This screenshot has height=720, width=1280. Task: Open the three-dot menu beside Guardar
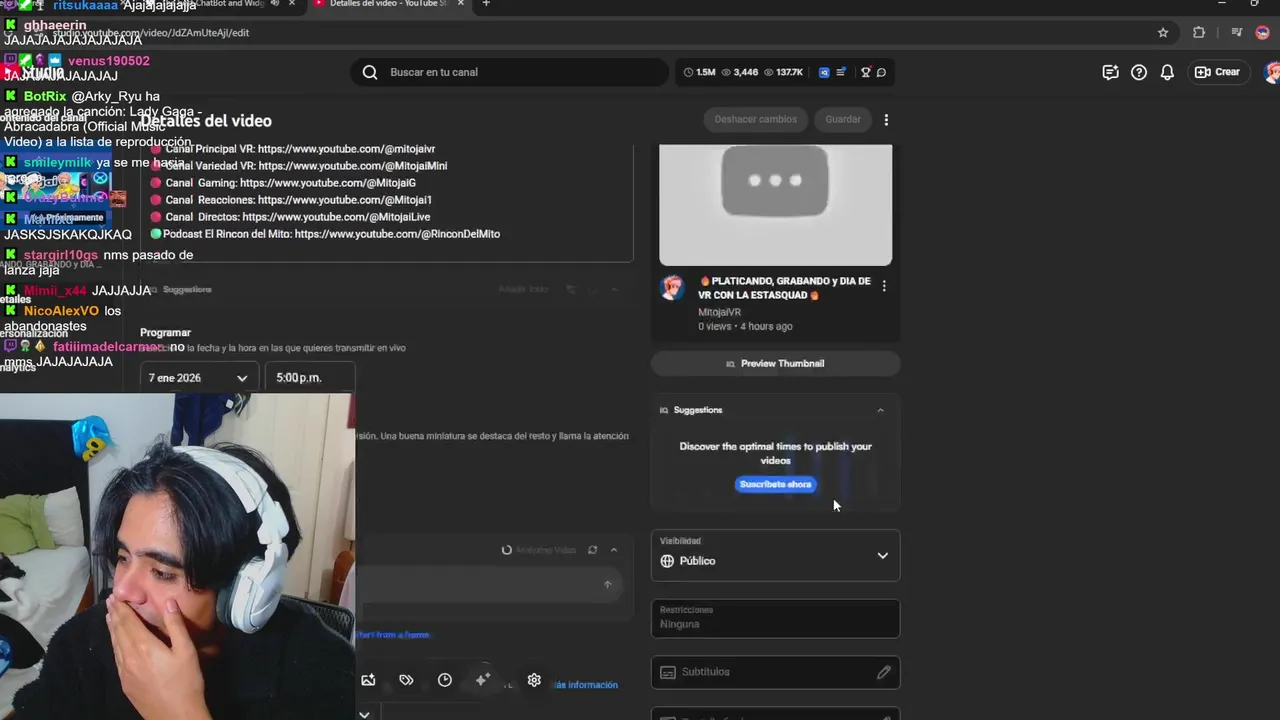pyautogui.click(x=886, y=120)
